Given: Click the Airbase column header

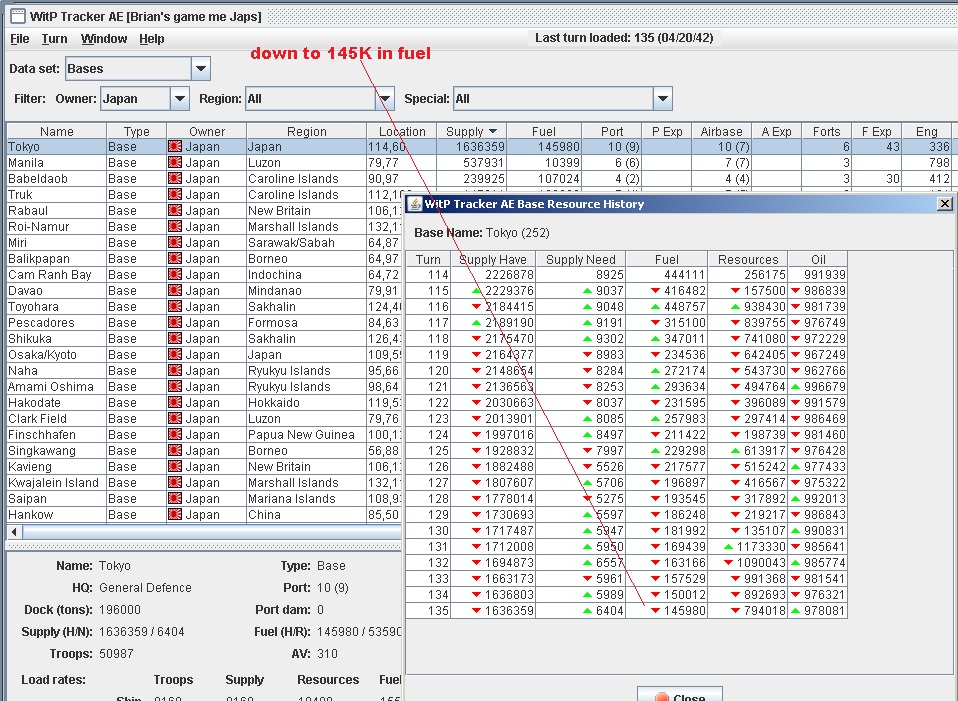Looking at the screenshot, I should coord(721,131).
